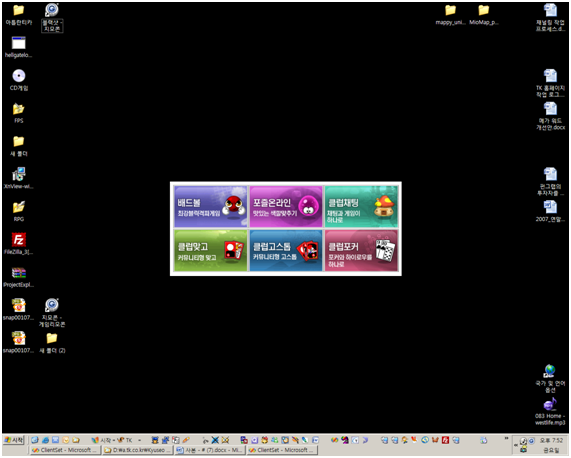Open the 클럽채팅 game banner
571x458 pixels.
361,206
